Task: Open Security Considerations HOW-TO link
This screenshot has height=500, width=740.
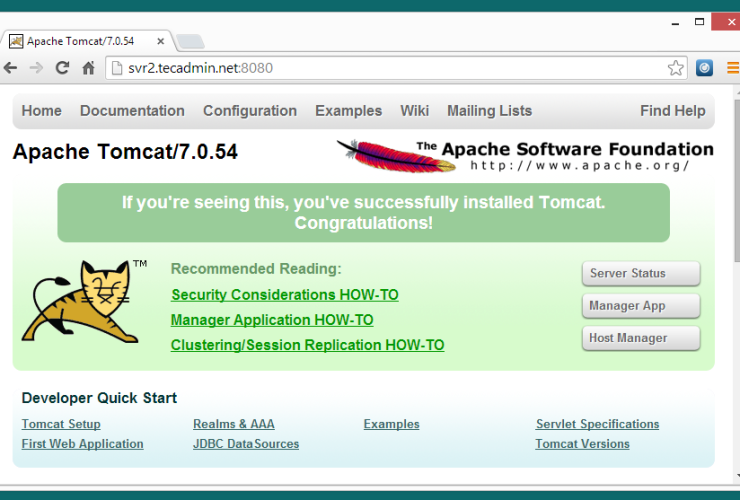Action: (x=285, y=295)
